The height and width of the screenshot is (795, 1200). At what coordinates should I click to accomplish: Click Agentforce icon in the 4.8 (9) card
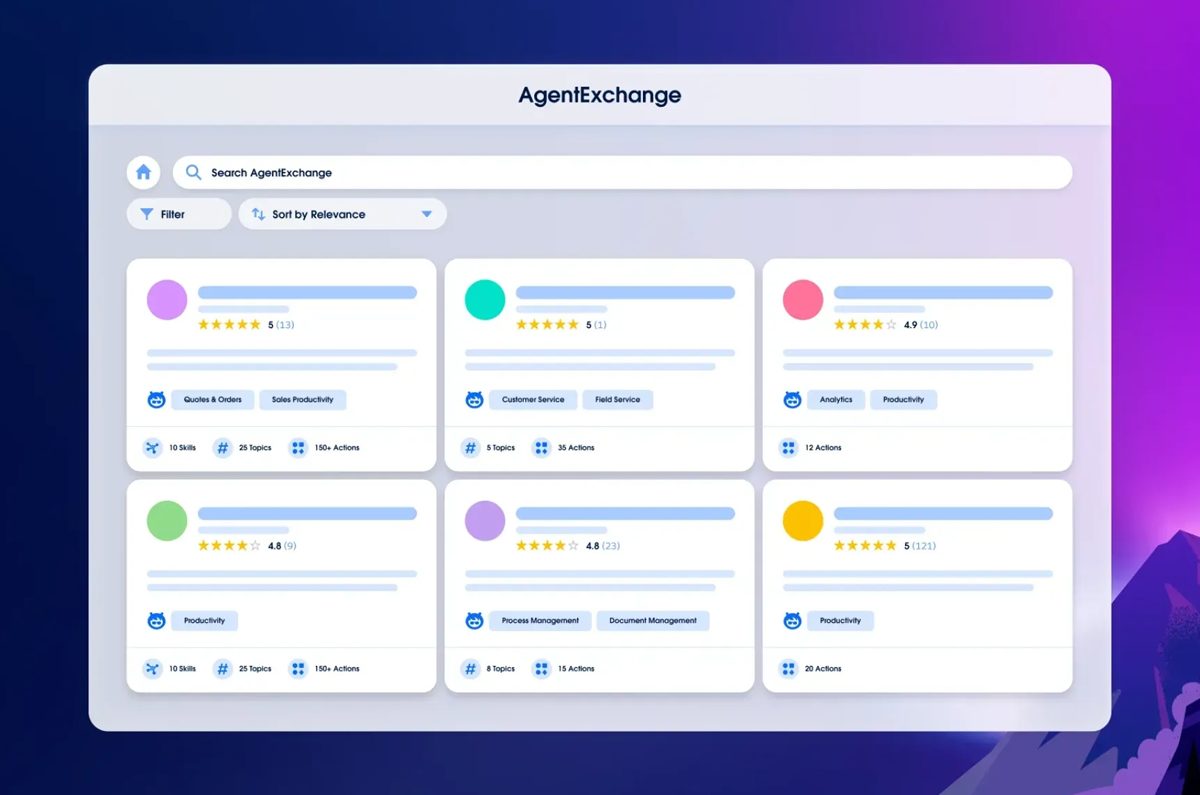click(156, 621)
